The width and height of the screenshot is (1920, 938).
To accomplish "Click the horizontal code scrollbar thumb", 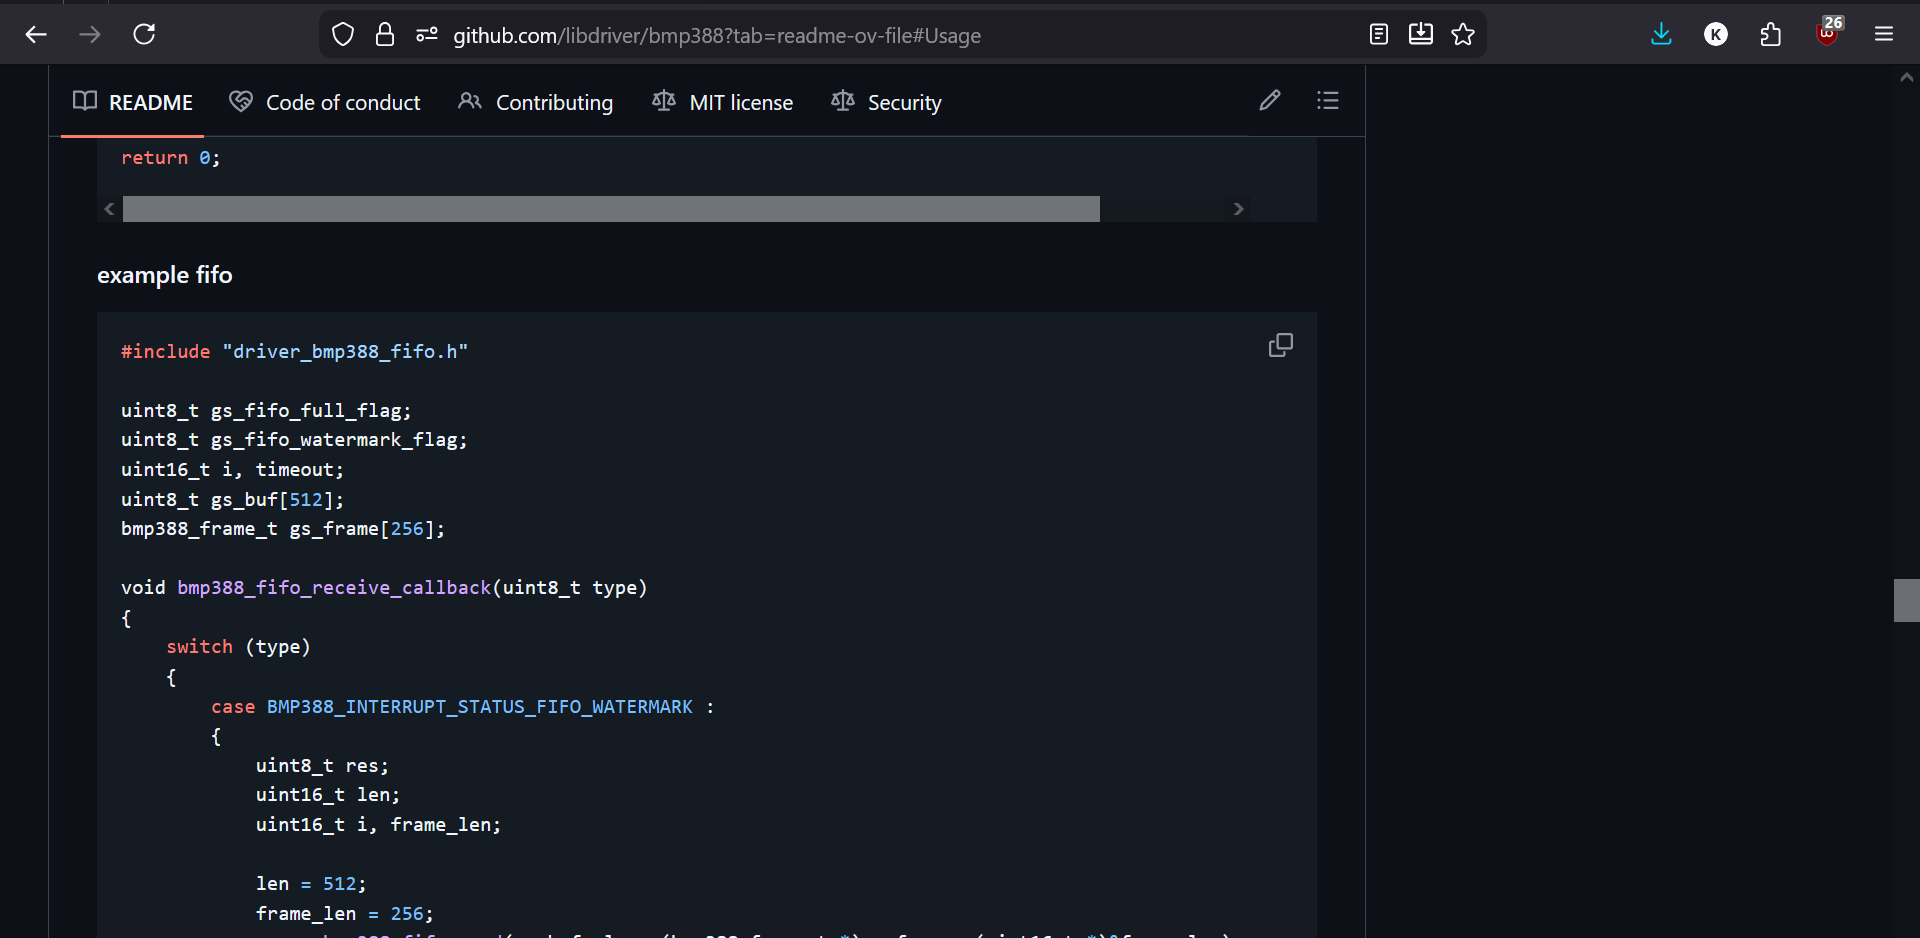I will 610,209.
